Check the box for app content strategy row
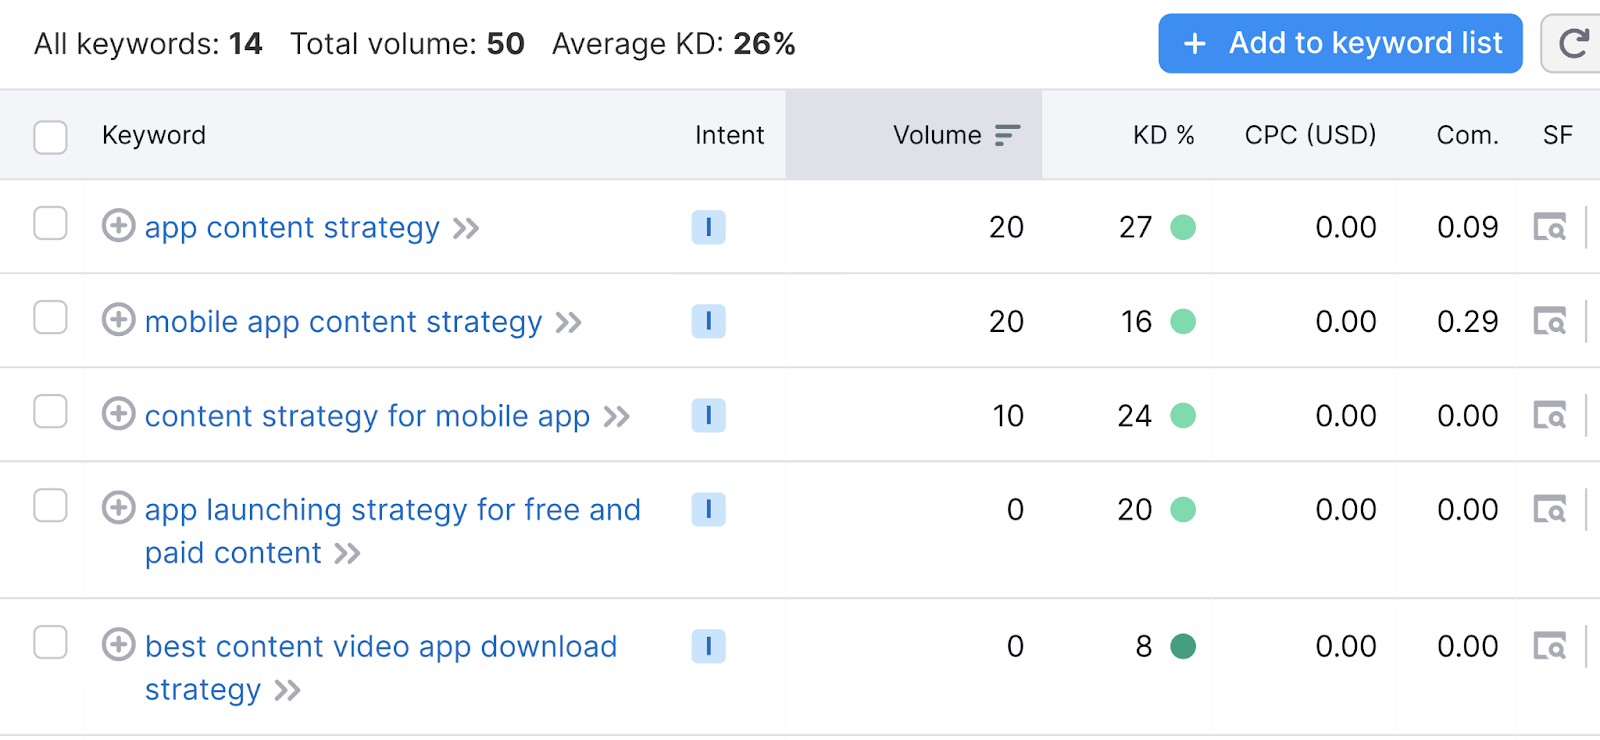 [x=50, y=224]
